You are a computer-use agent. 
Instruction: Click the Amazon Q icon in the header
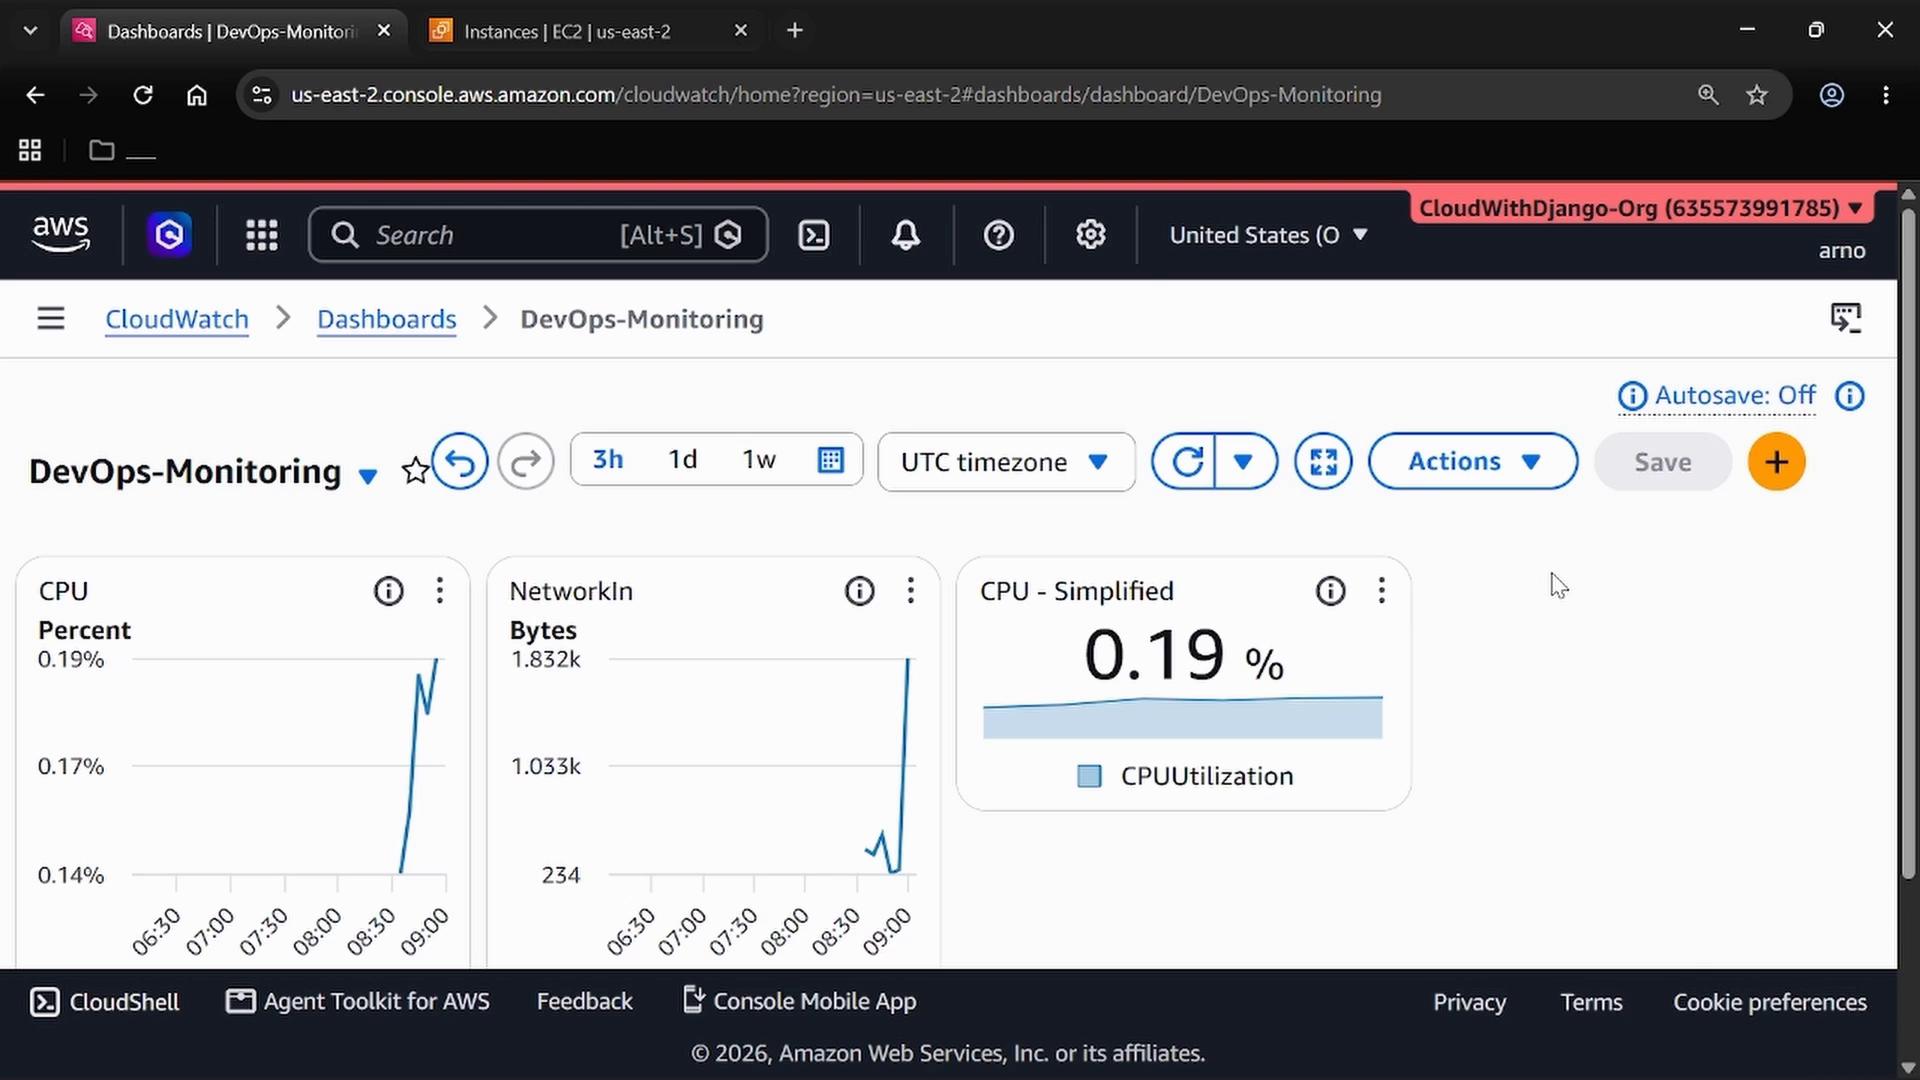pos(170,235)
